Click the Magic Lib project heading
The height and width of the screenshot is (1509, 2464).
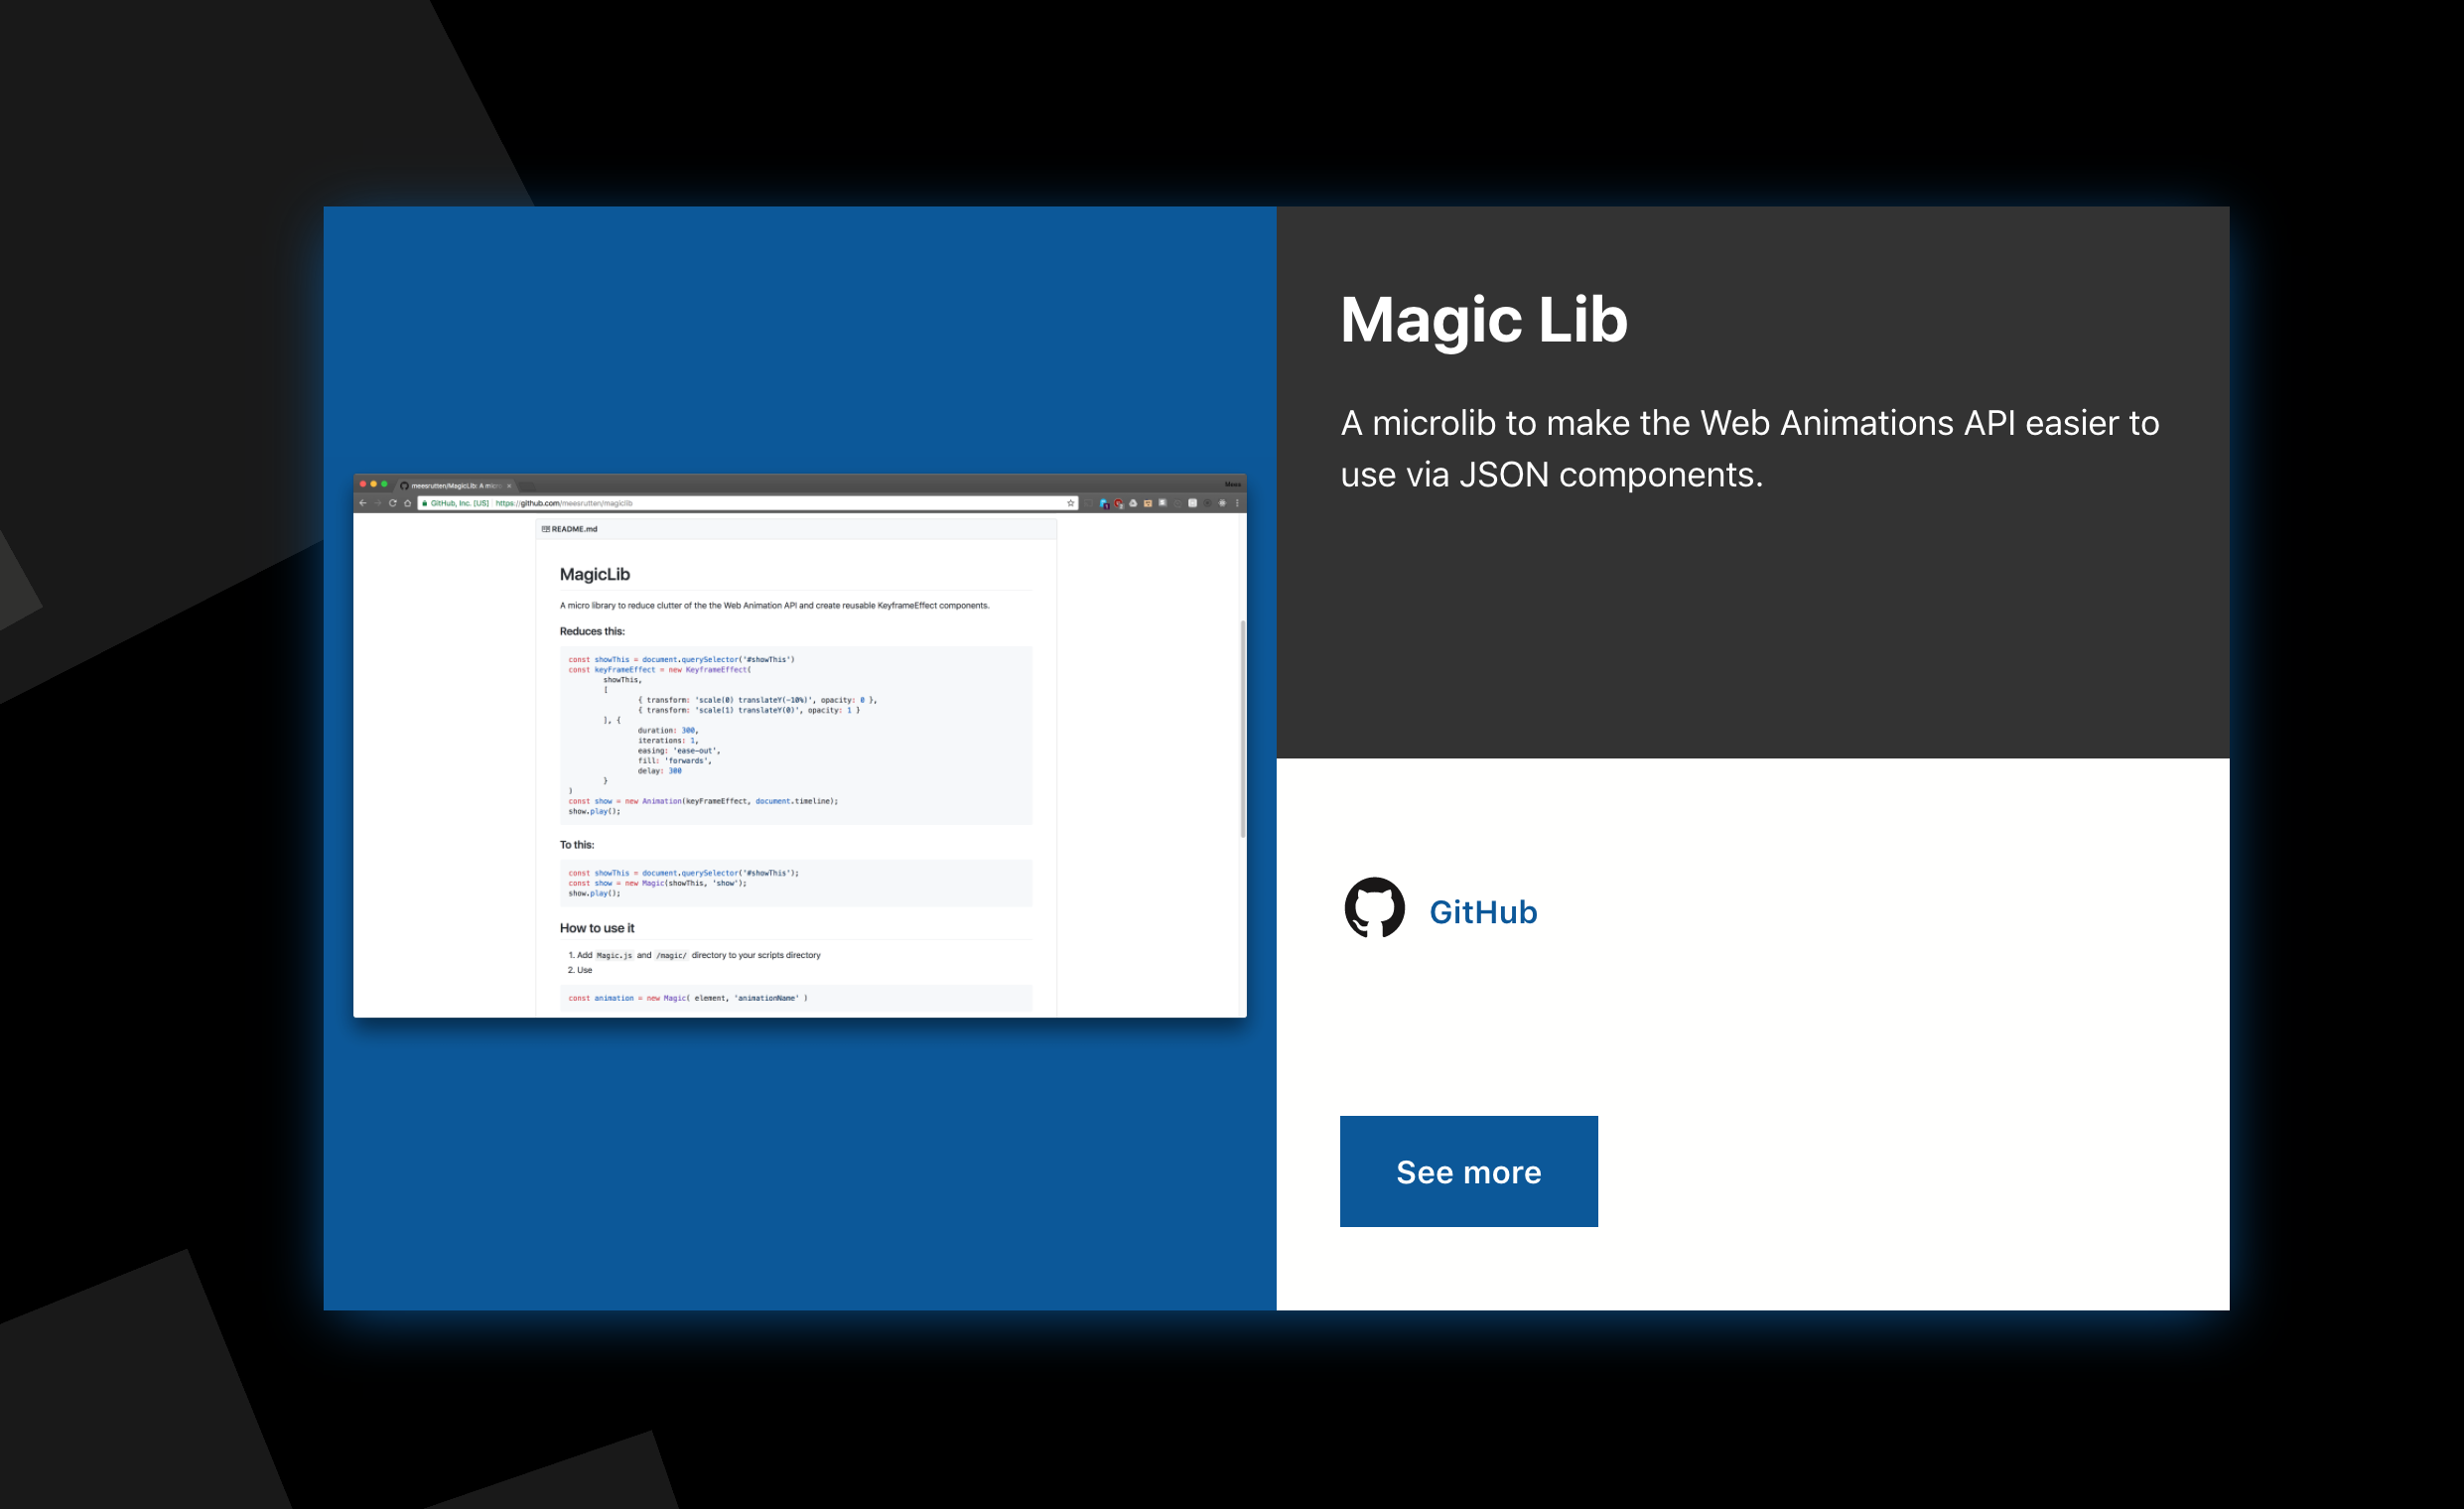[x=1483, y=320]
